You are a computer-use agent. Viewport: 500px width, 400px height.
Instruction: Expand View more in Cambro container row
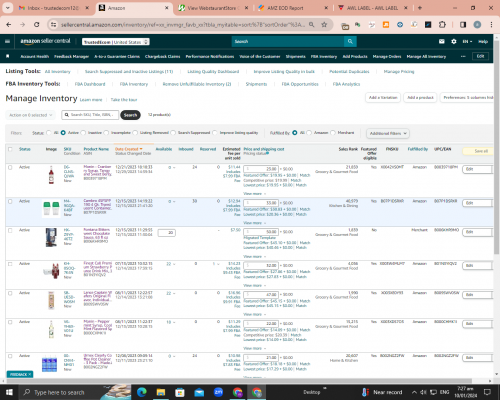[254, 223]
